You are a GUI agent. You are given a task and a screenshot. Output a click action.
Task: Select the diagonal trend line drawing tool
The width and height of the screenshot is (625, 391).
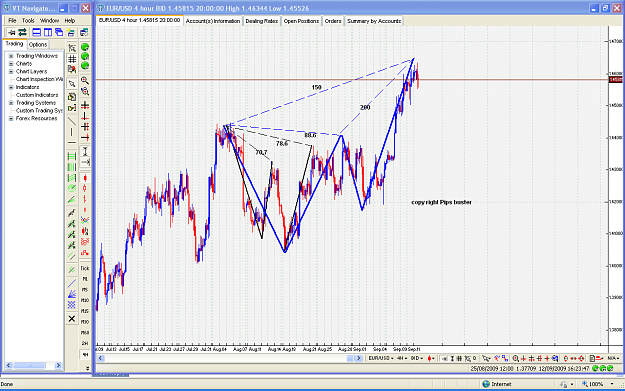(x=72, y=121)
